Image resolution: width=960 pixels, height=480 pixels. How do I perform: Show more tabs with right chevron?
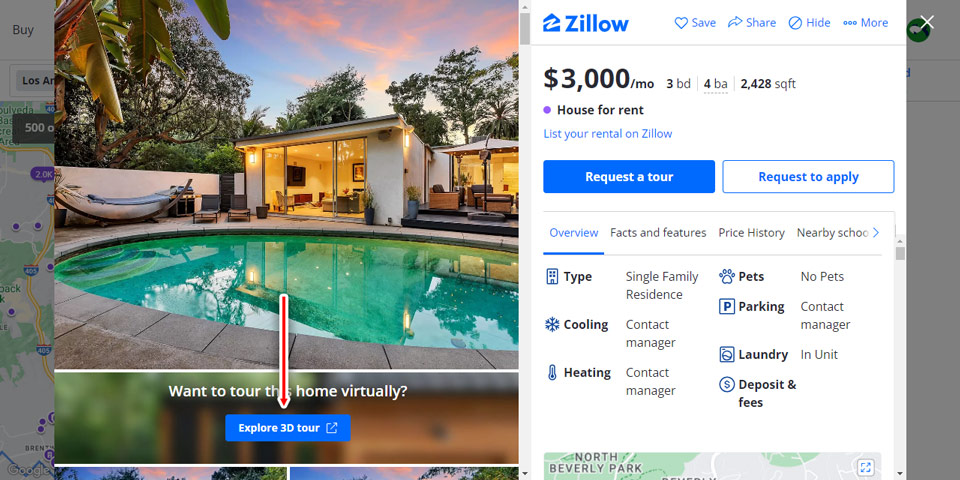pyautogui.click(x=876, y=233)
